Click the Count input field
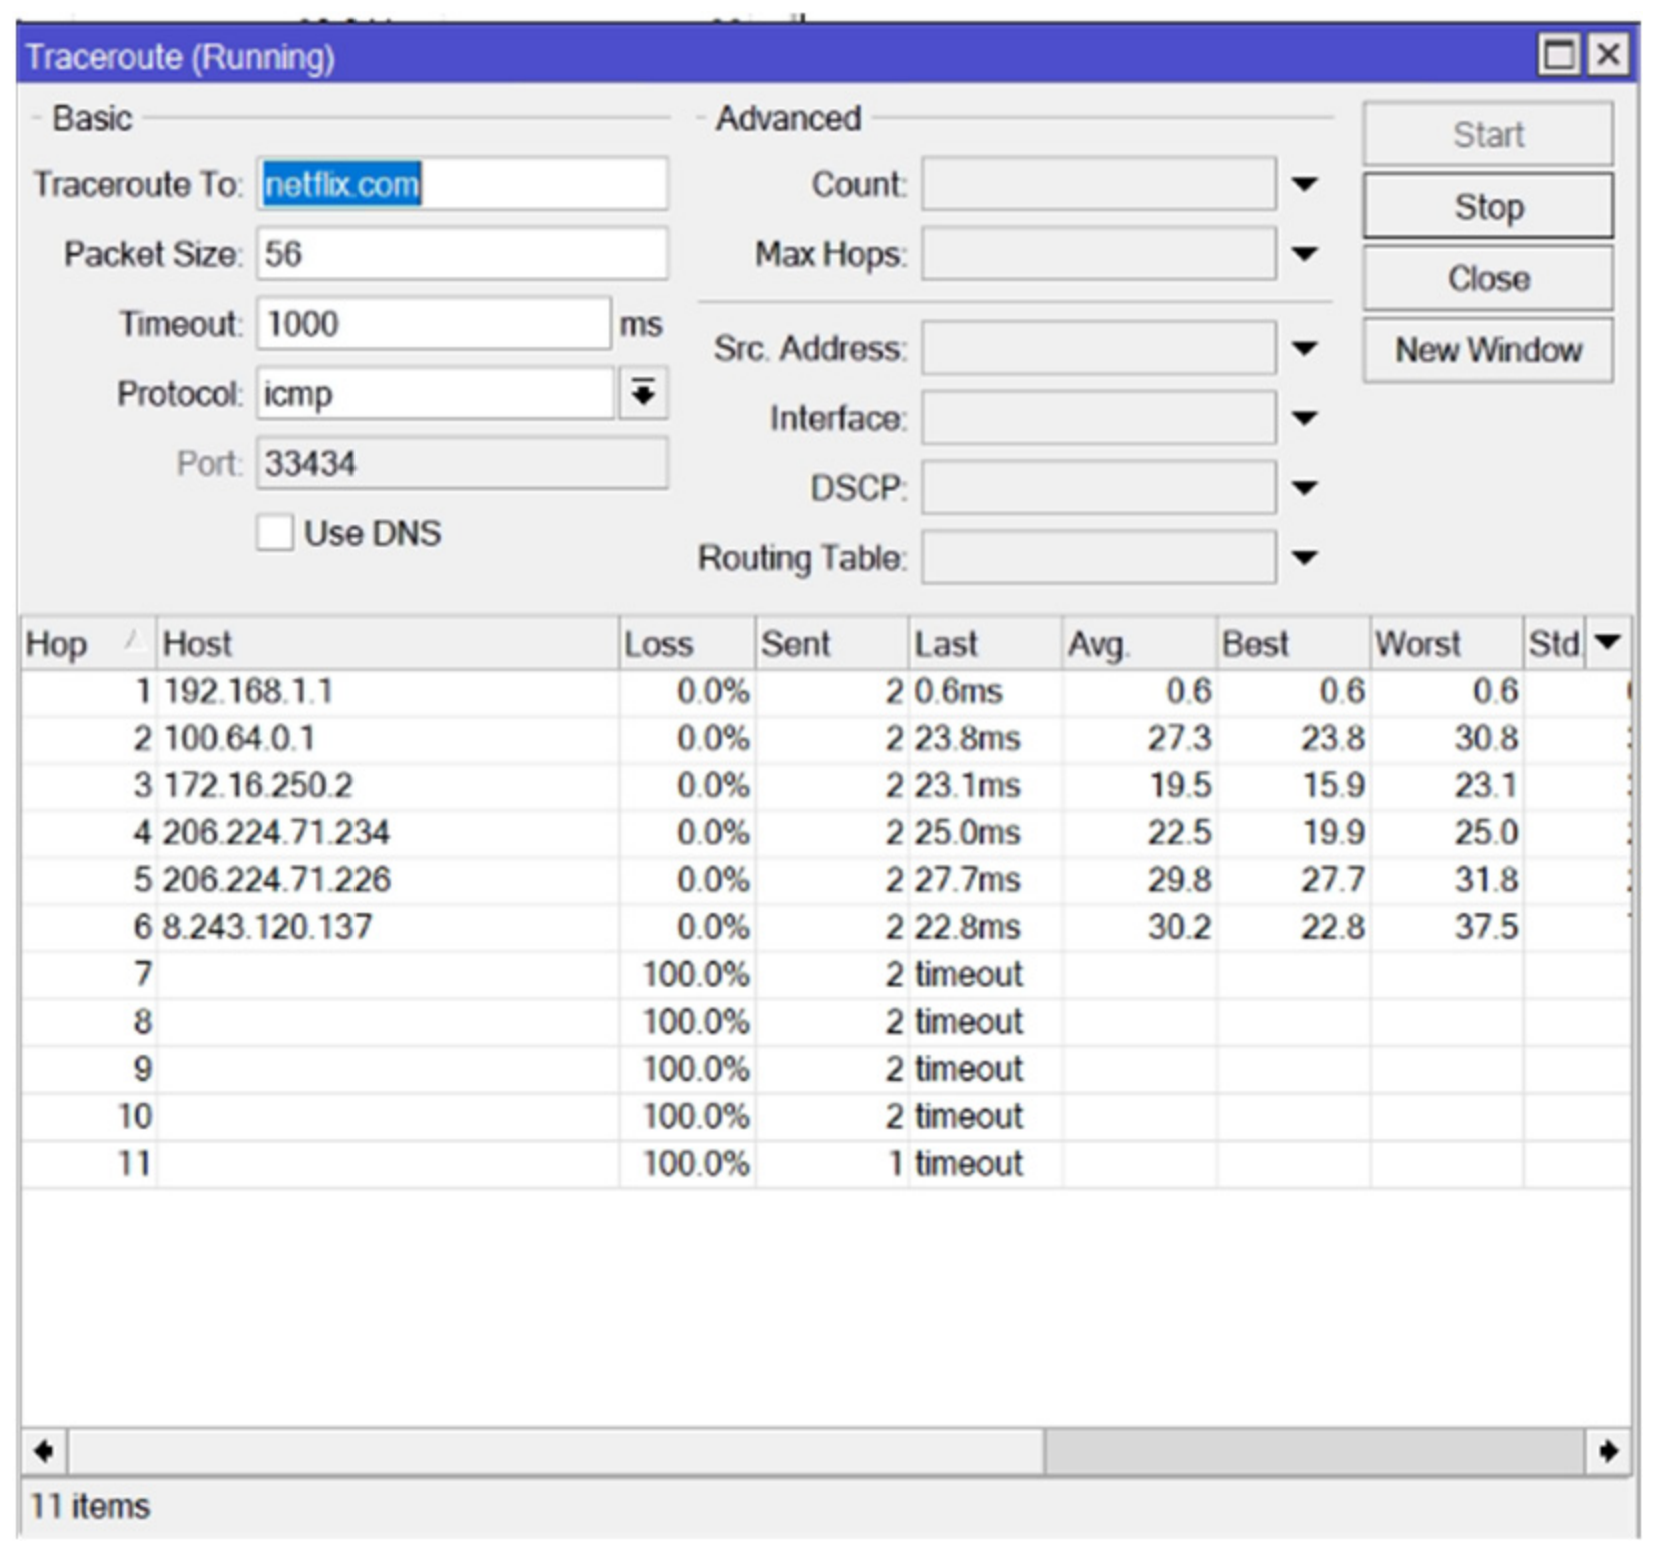Image resolution: width=1661 pixels, height=1557 pixels. [x=1098, y=184]
